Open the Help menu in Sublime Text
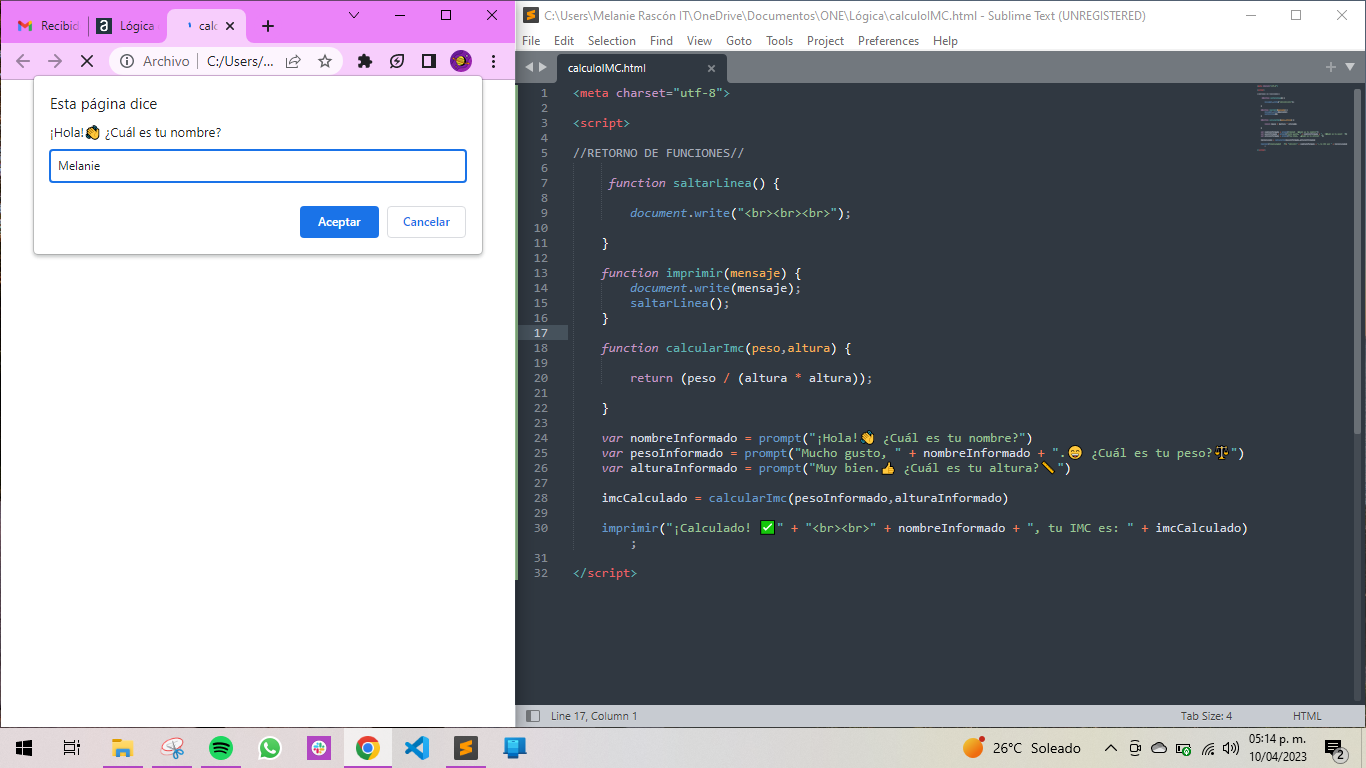 (945, 41)
